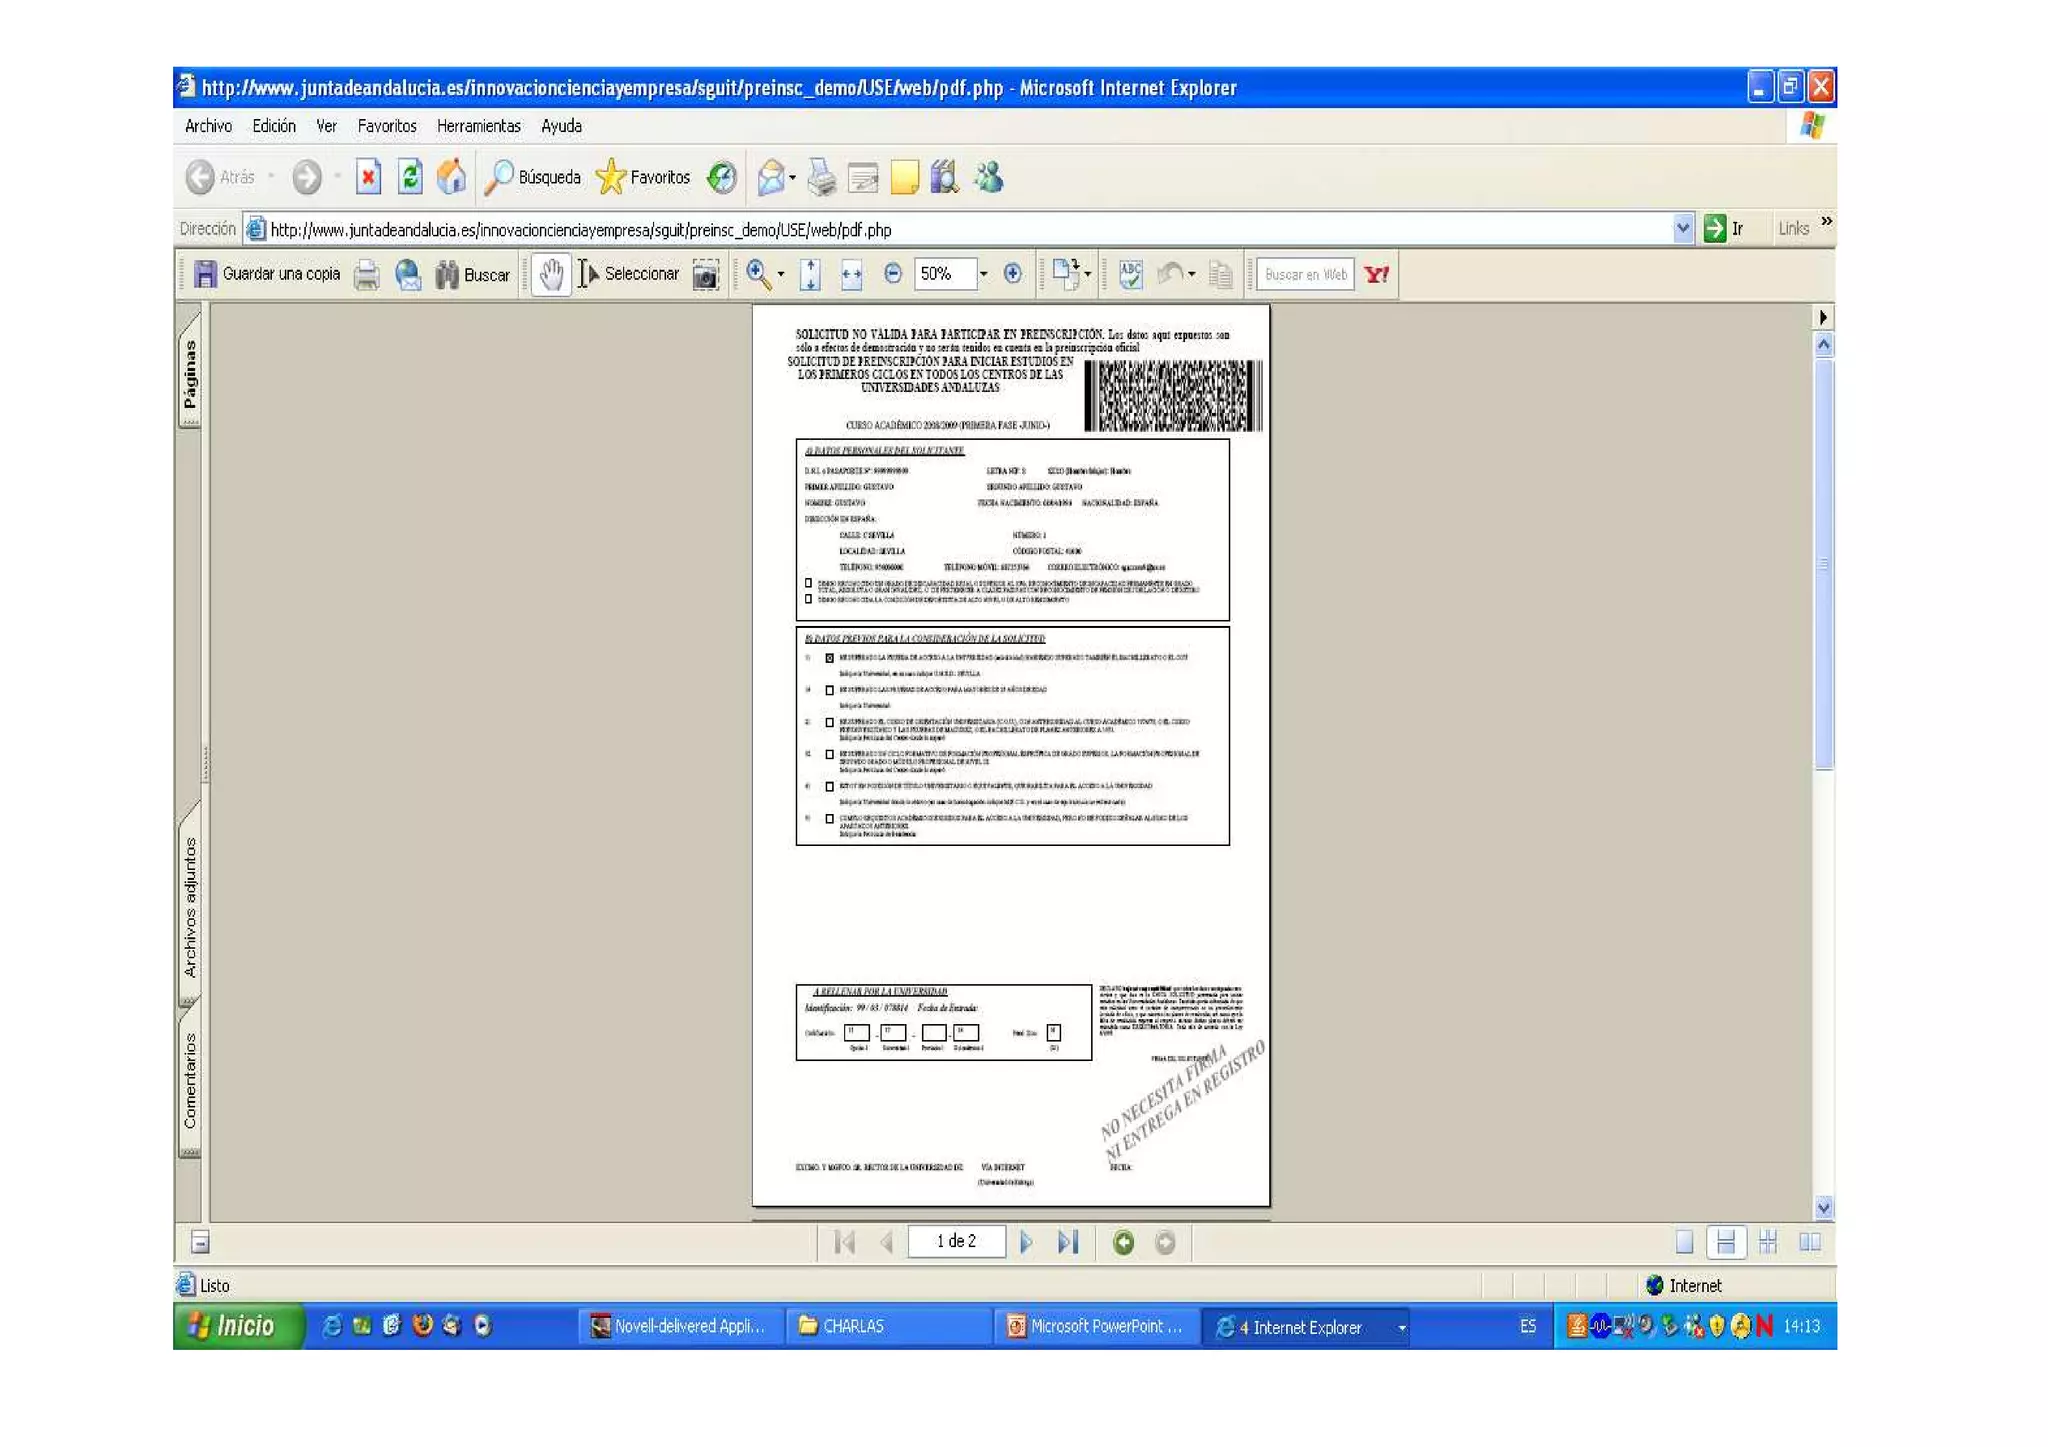Click the browser Refresh icon

(410, 177)
